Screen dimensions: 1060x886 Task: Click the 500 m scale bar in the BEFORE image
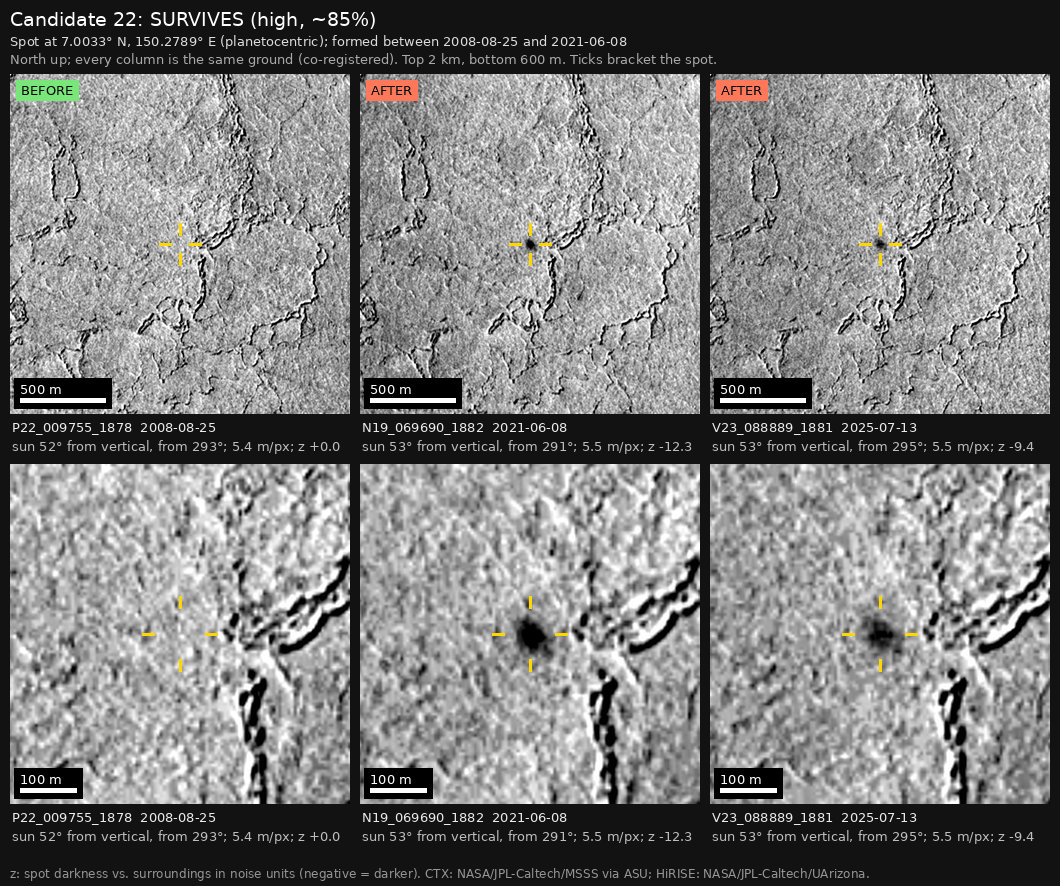(63, 393)
